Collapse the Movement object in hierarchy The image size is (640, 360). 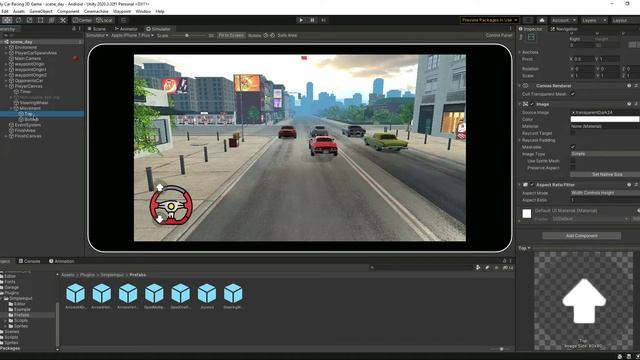(11, 108)
